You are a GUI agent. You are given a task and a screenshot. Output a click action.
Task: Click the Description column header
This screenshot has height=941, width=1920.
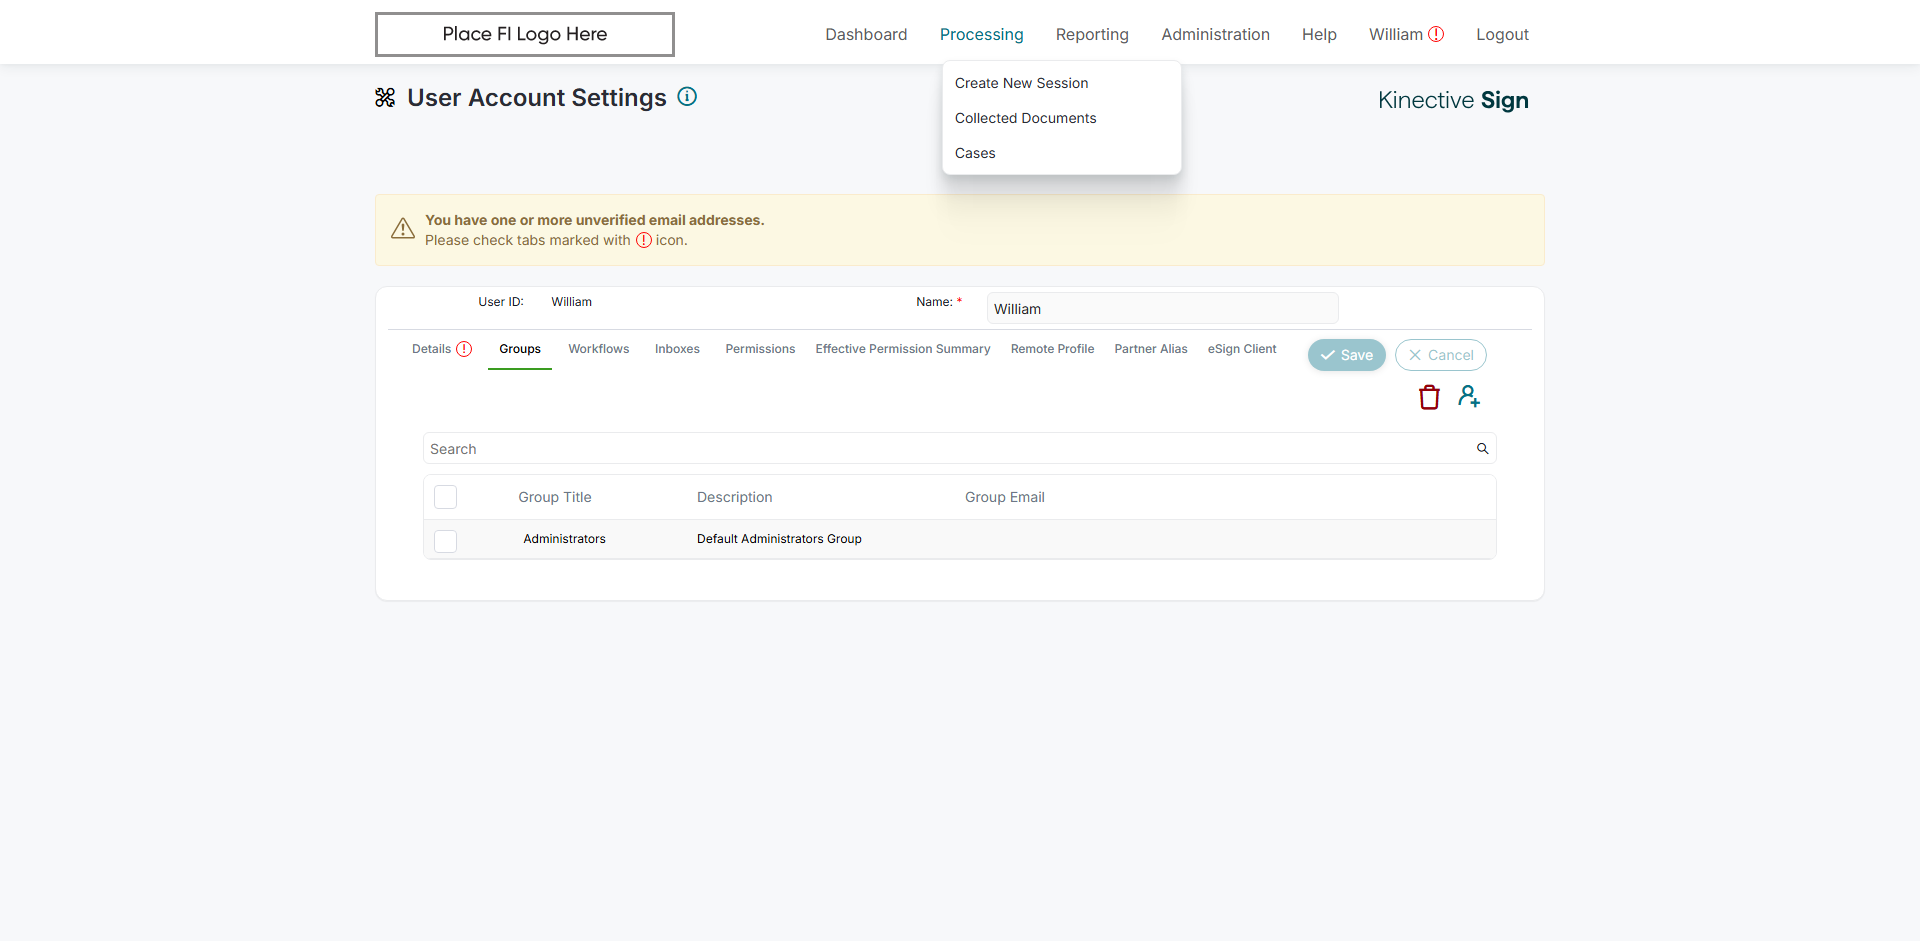point(735,497)
